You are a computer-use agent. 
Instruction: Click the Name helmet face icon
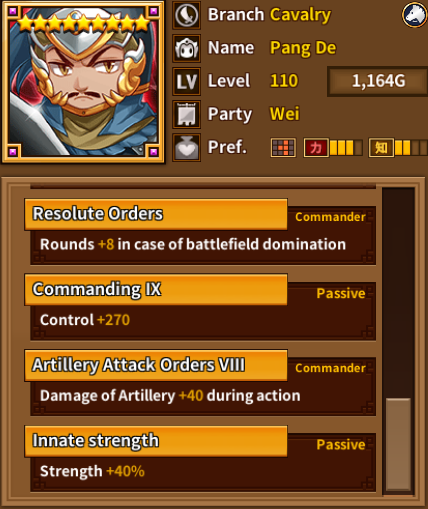tap(186, 48)
